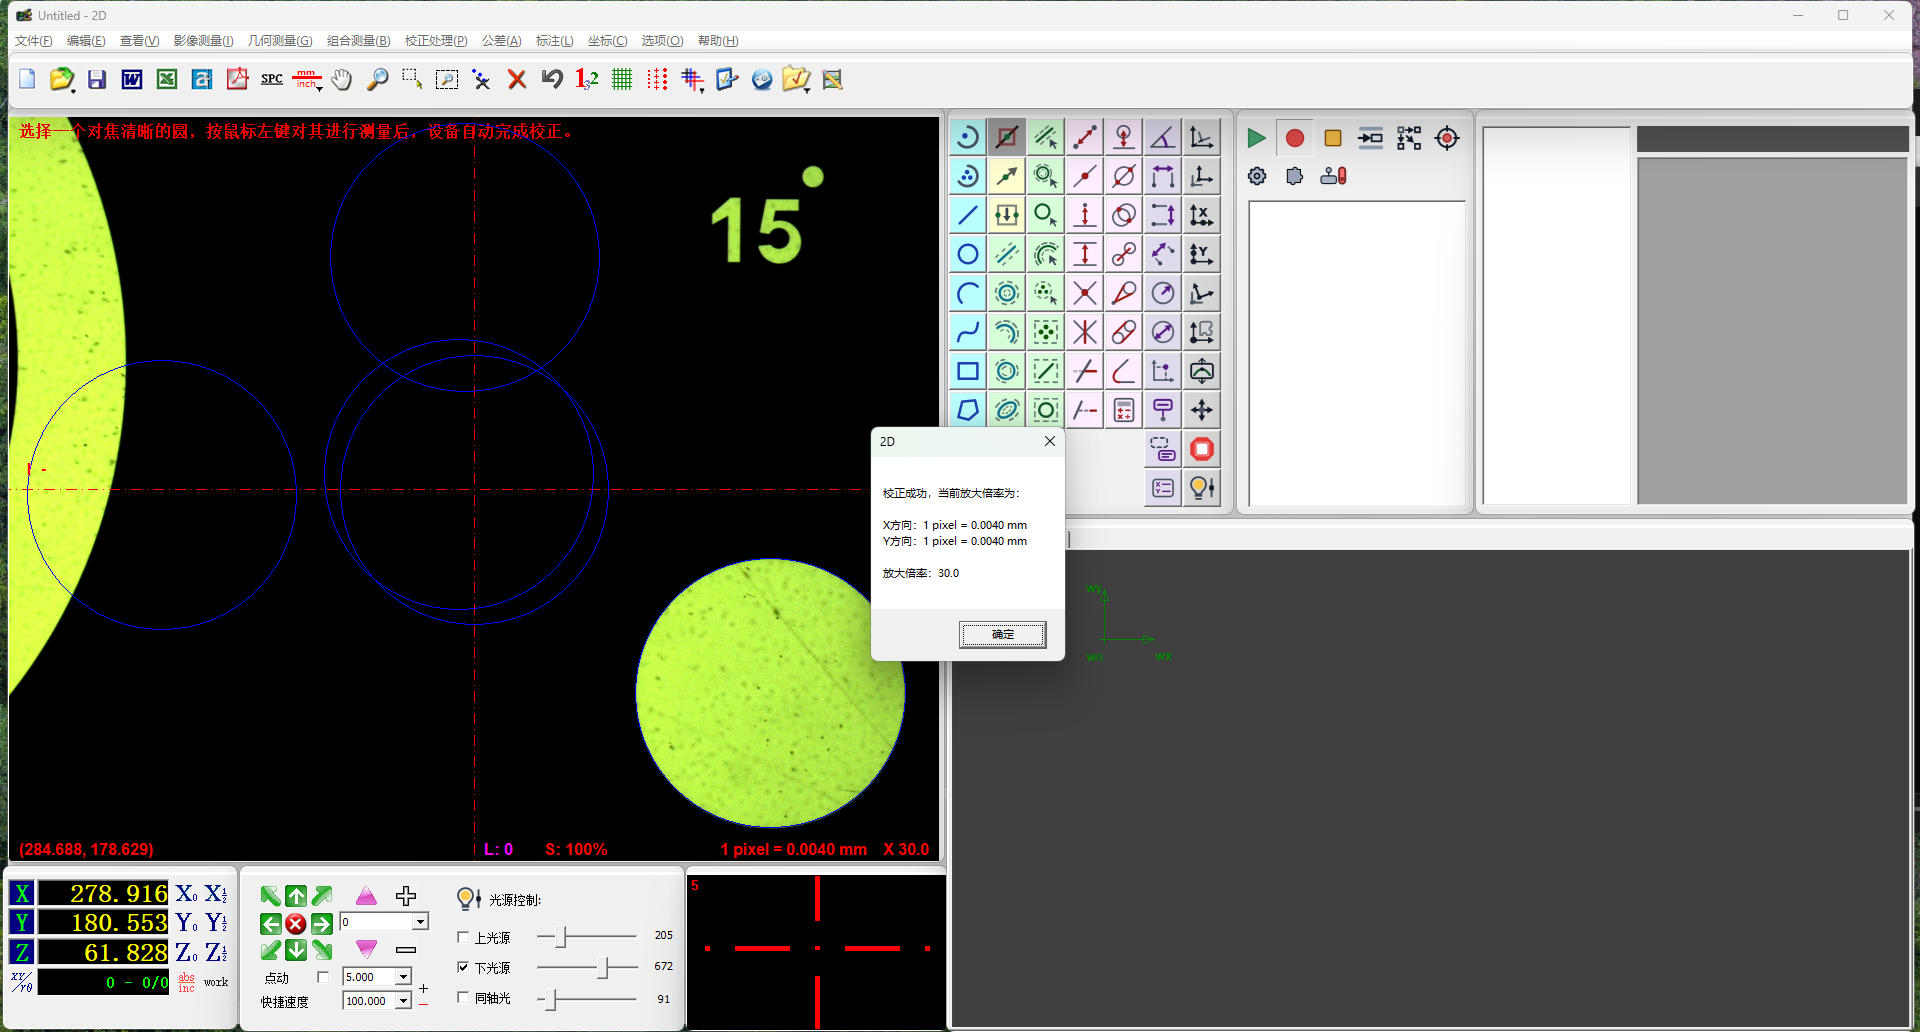
Task: Click the undo arrow icon
Action: (x=552, y=79)
